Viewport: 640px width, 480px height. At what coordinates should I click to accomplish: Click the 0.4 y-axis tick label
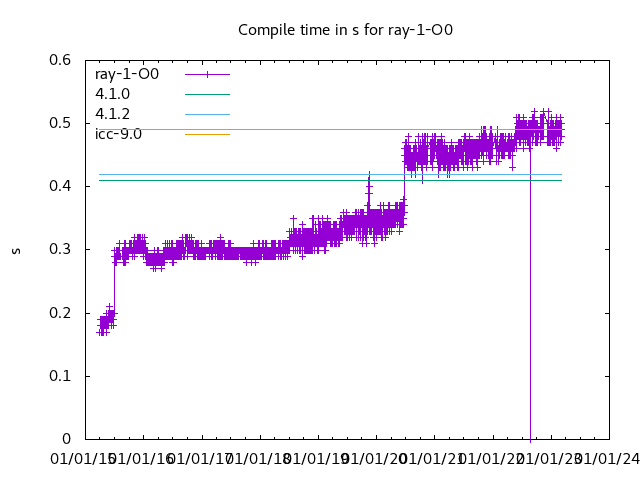61,186
